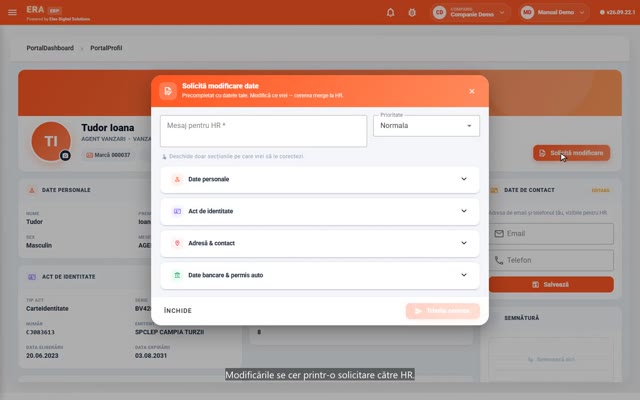
Task: Click the Adresă & contact pin icon
Action: (177, 243)
